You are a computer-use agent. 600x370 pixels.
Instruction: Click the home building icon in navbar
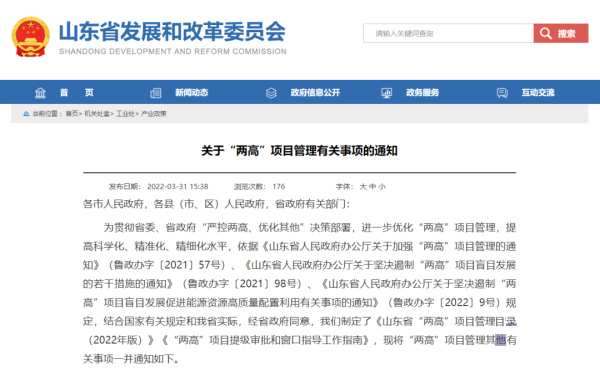[x=40, y=93]
